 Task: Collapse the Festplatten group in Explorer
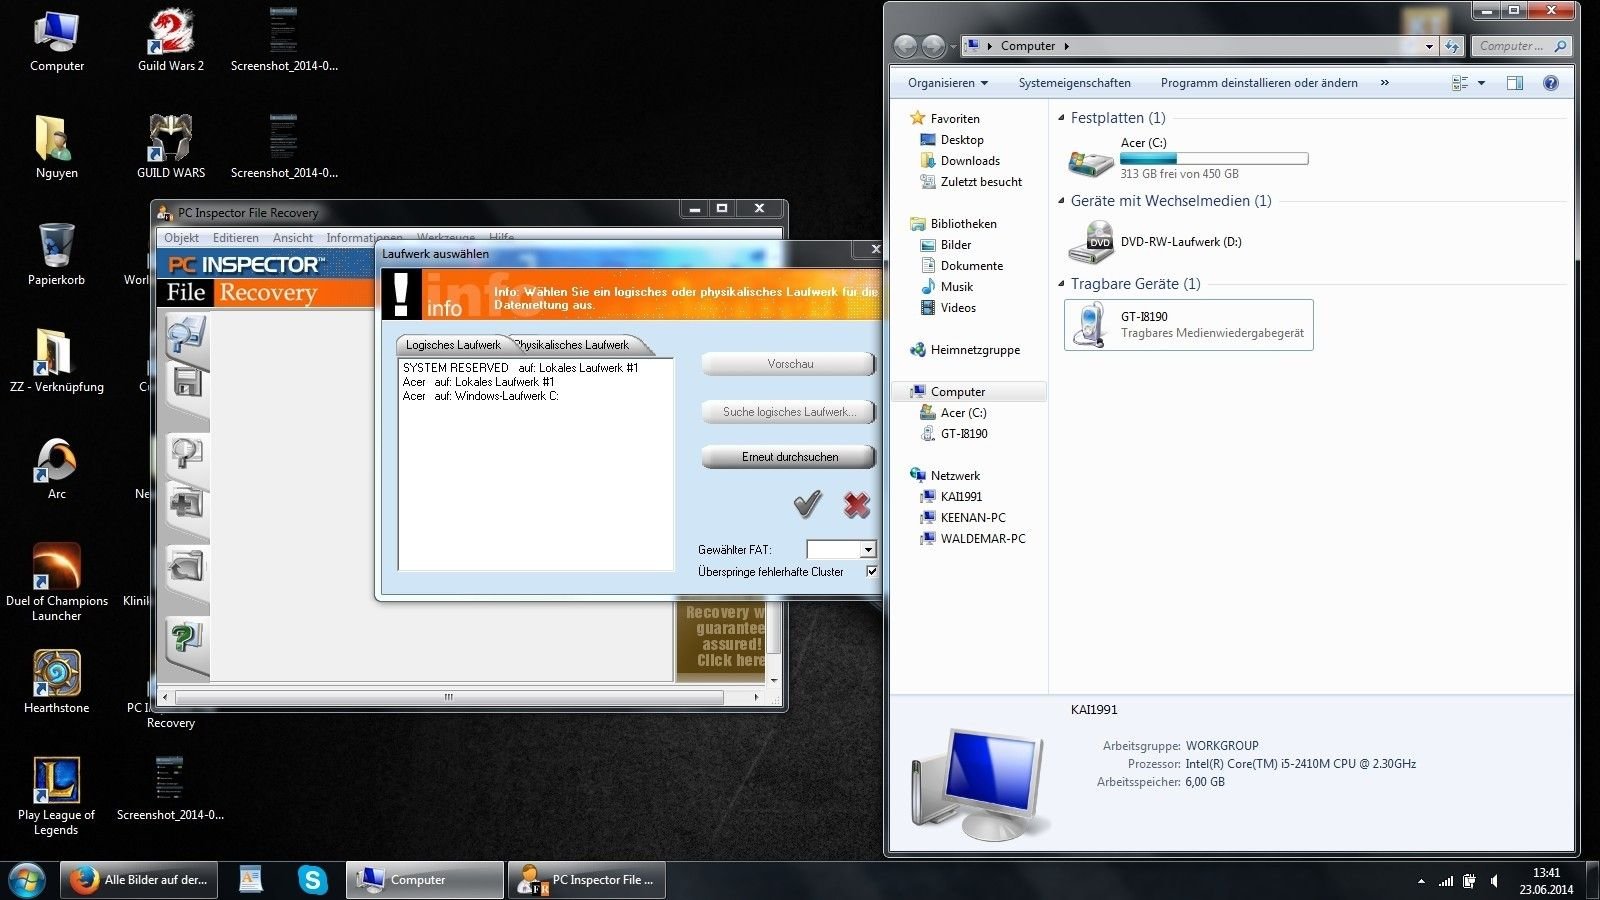(x=1061, y=118)
